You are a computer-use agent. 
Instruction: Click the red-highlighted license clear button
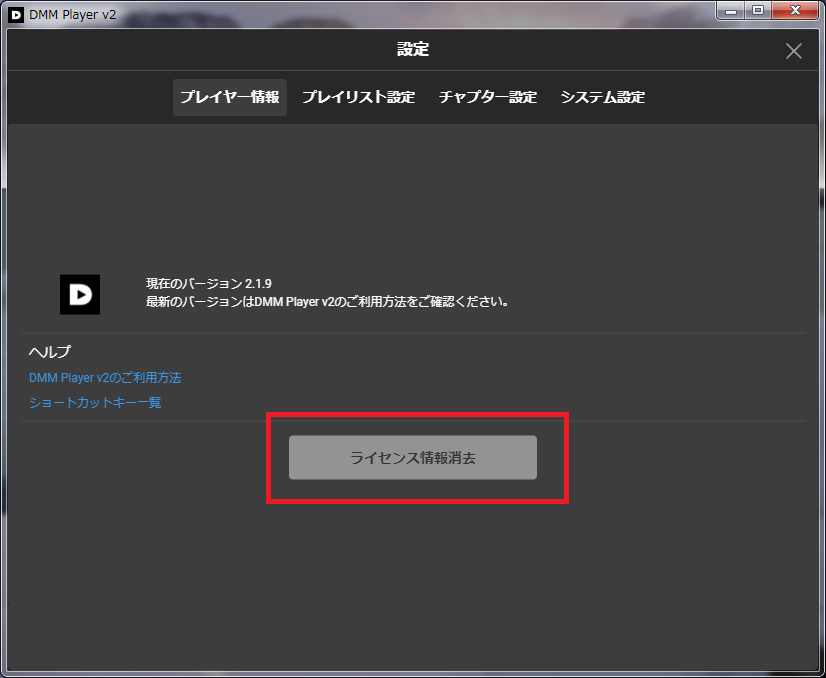412,457
